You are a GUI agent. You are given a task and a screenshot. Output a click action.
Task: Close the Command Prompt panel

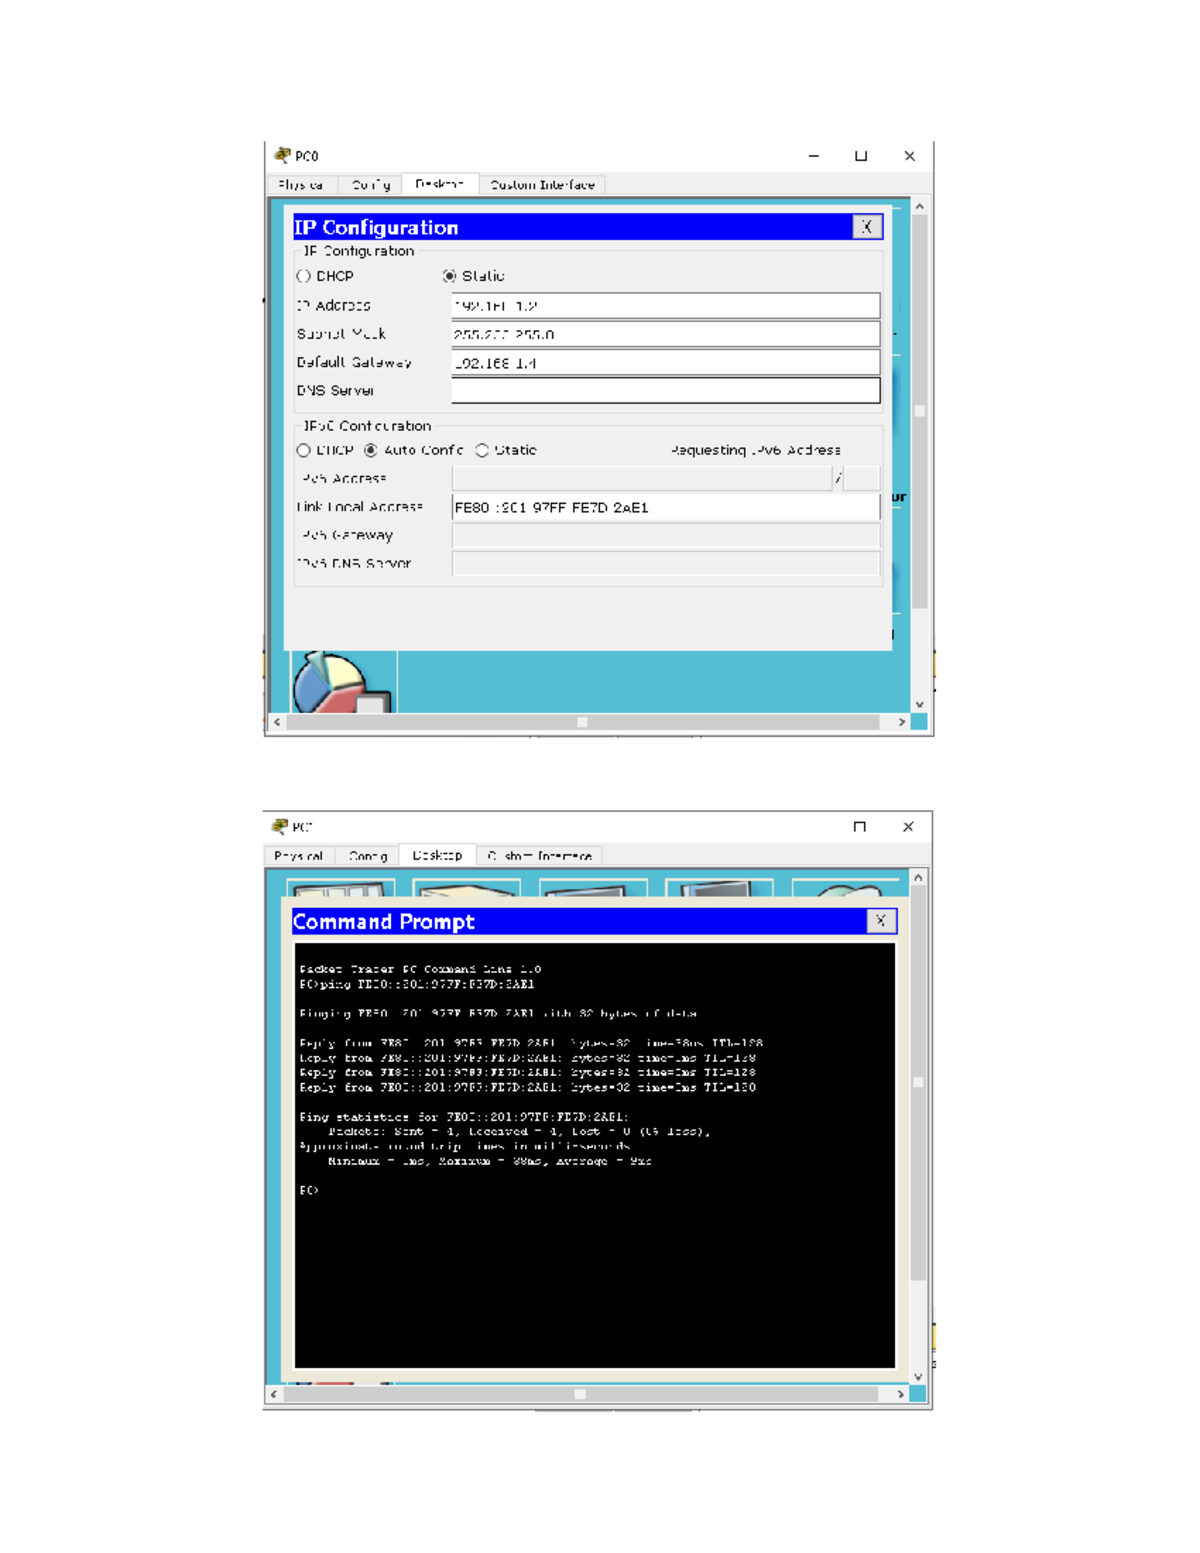880,921
